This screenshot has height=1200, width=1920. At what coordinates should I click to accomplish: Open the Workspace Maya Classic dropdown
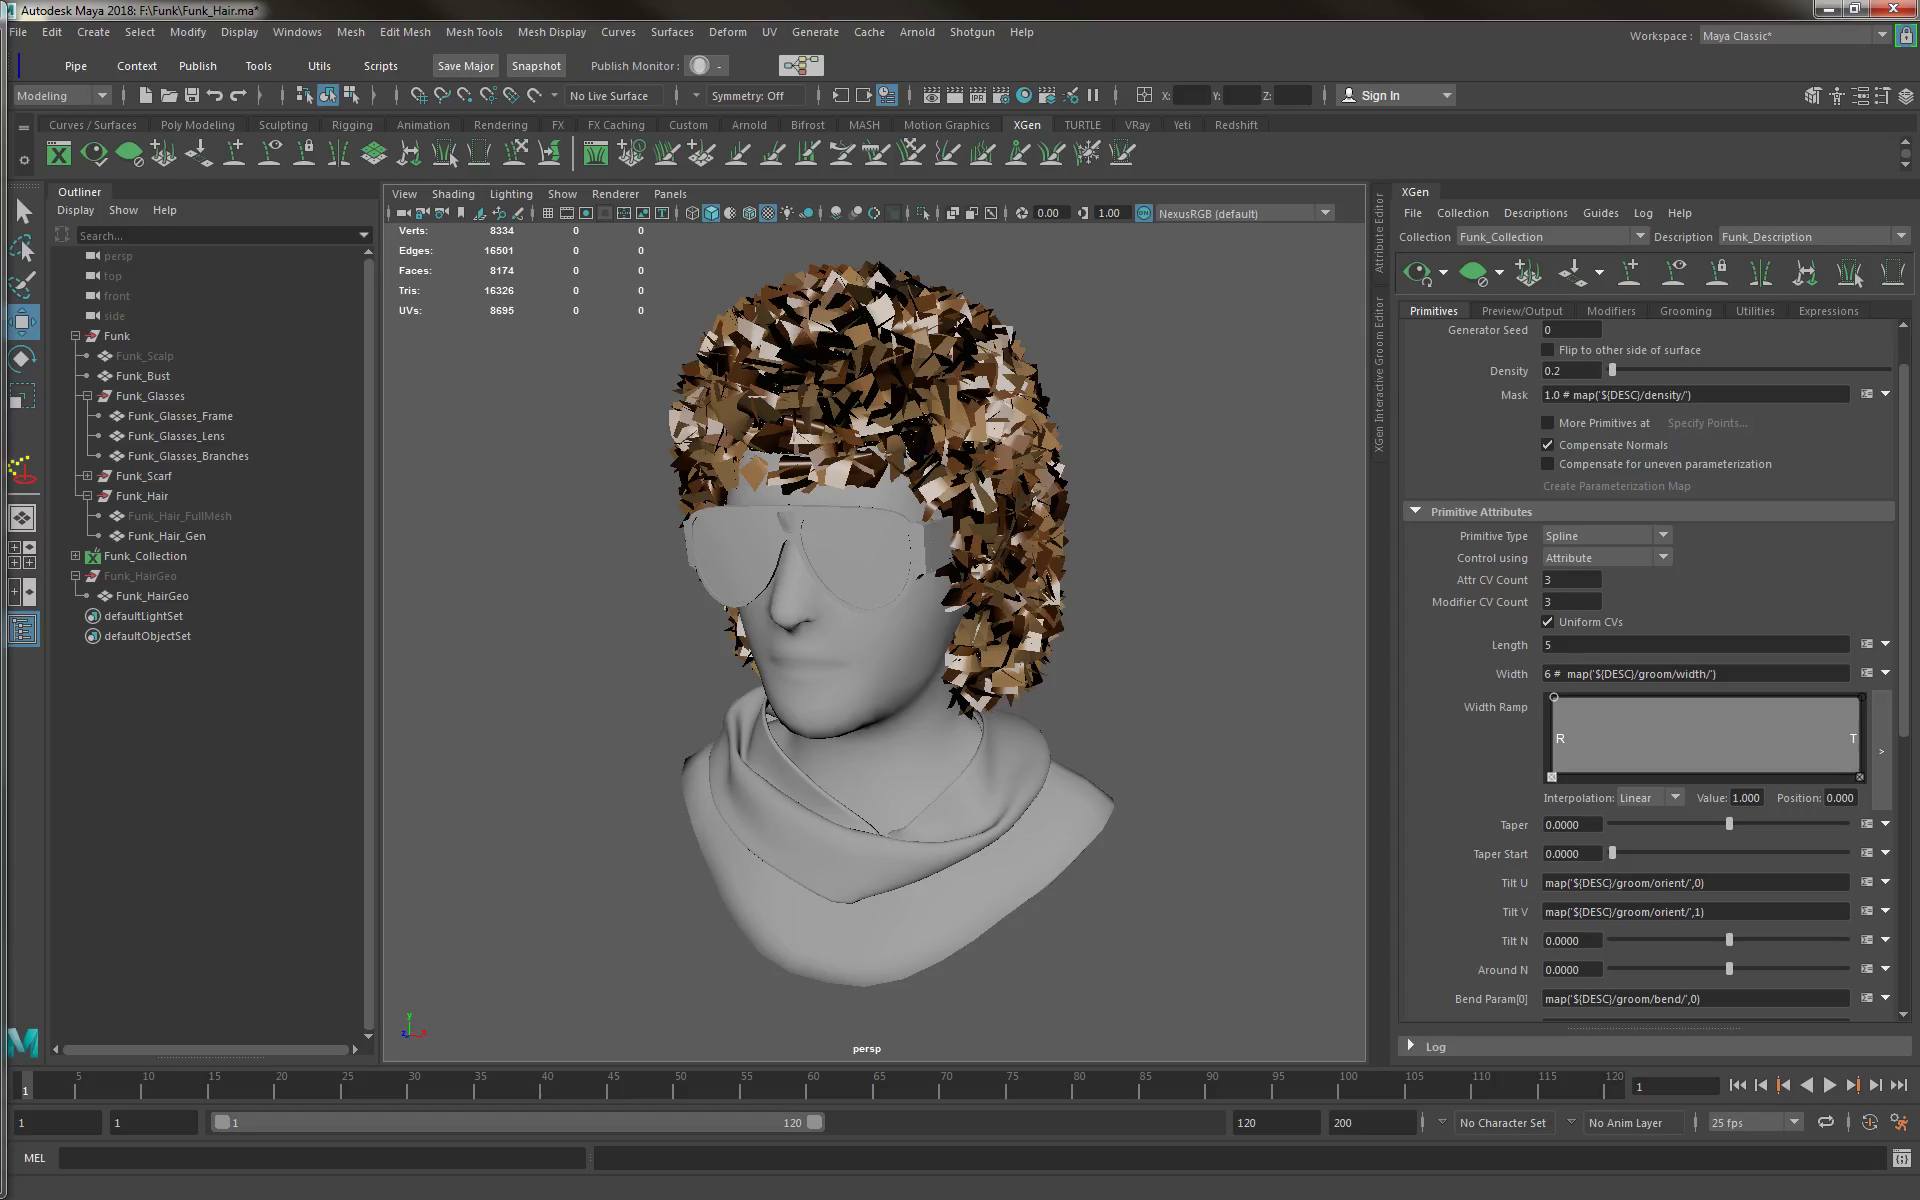pos(1794,36)
